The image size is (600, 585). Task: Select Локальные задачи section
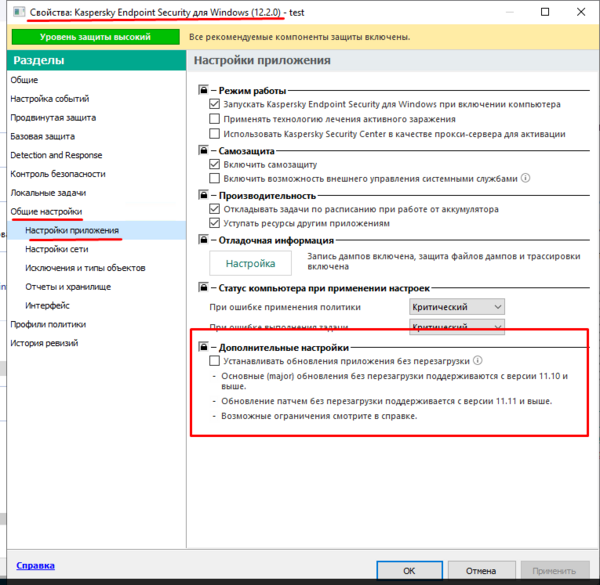coord(48,192)
